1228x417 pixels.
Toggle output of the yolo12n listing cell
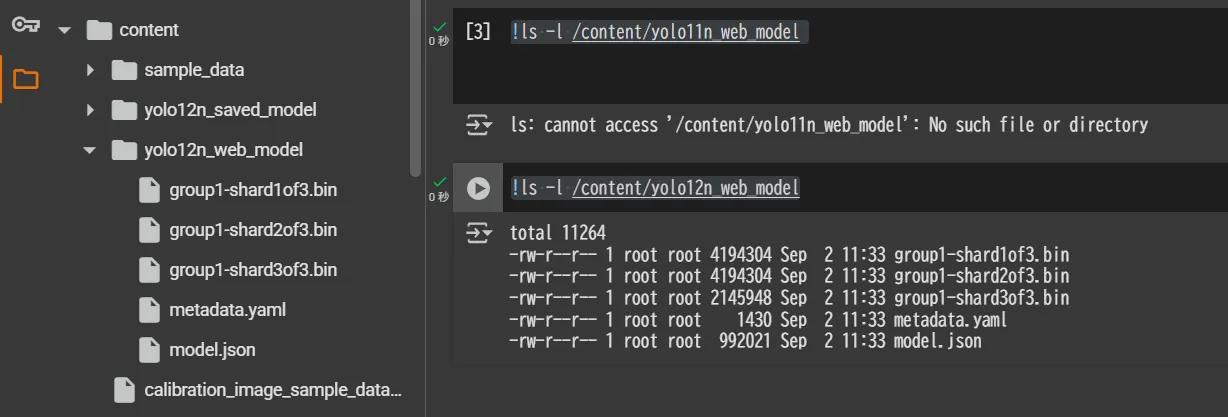pos(480,233)
